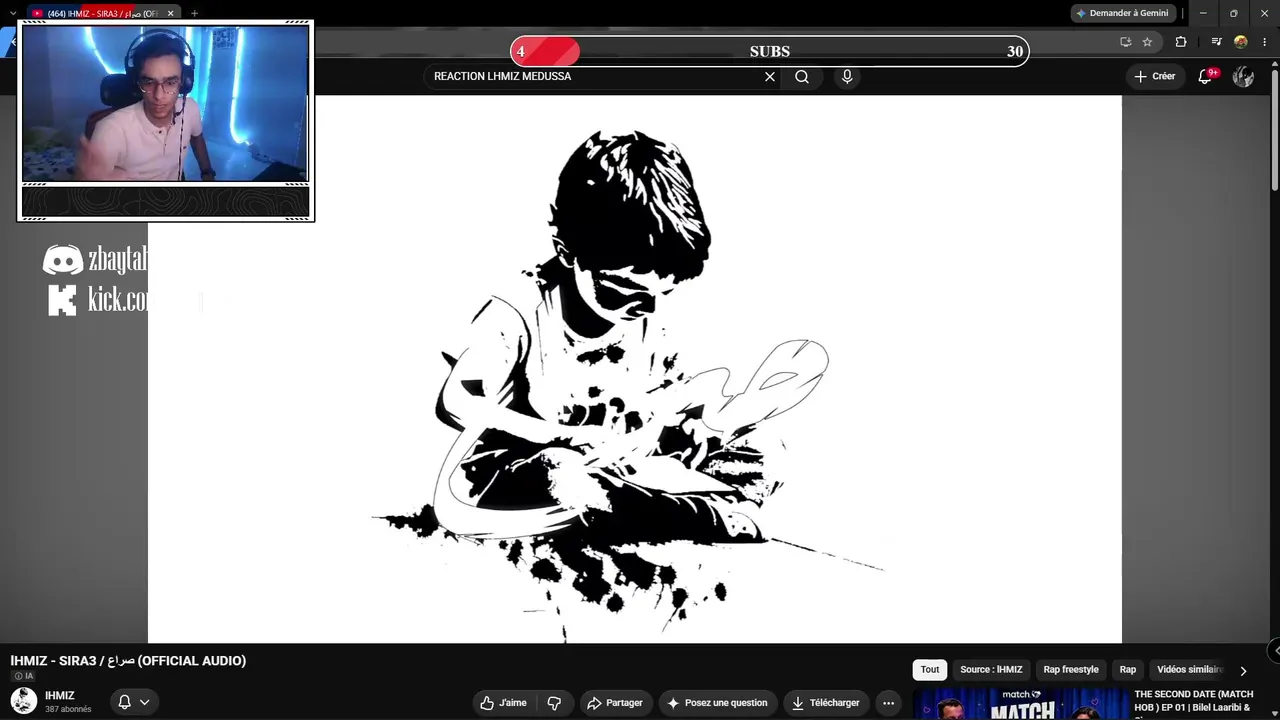Open THE SECOND DATE video title

pos(1193,701)
